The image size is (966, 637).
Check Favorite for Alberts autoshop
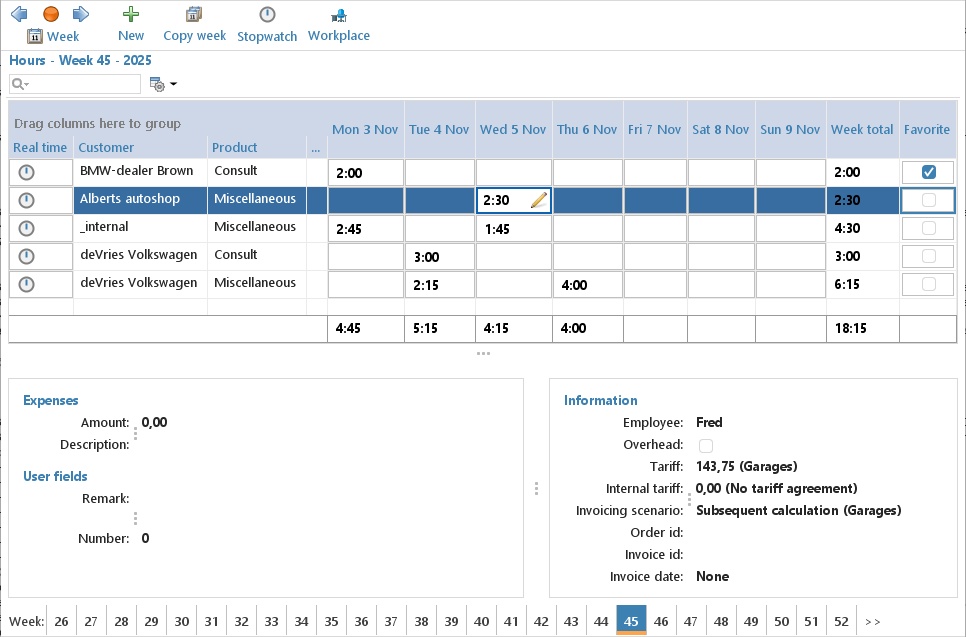[x=928, y=200]
